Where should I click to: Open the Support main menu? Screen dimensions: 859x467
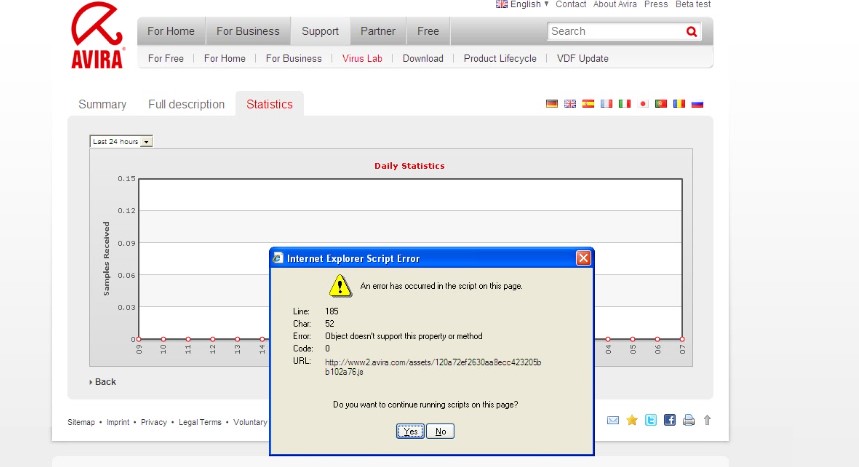coord(320,31)
